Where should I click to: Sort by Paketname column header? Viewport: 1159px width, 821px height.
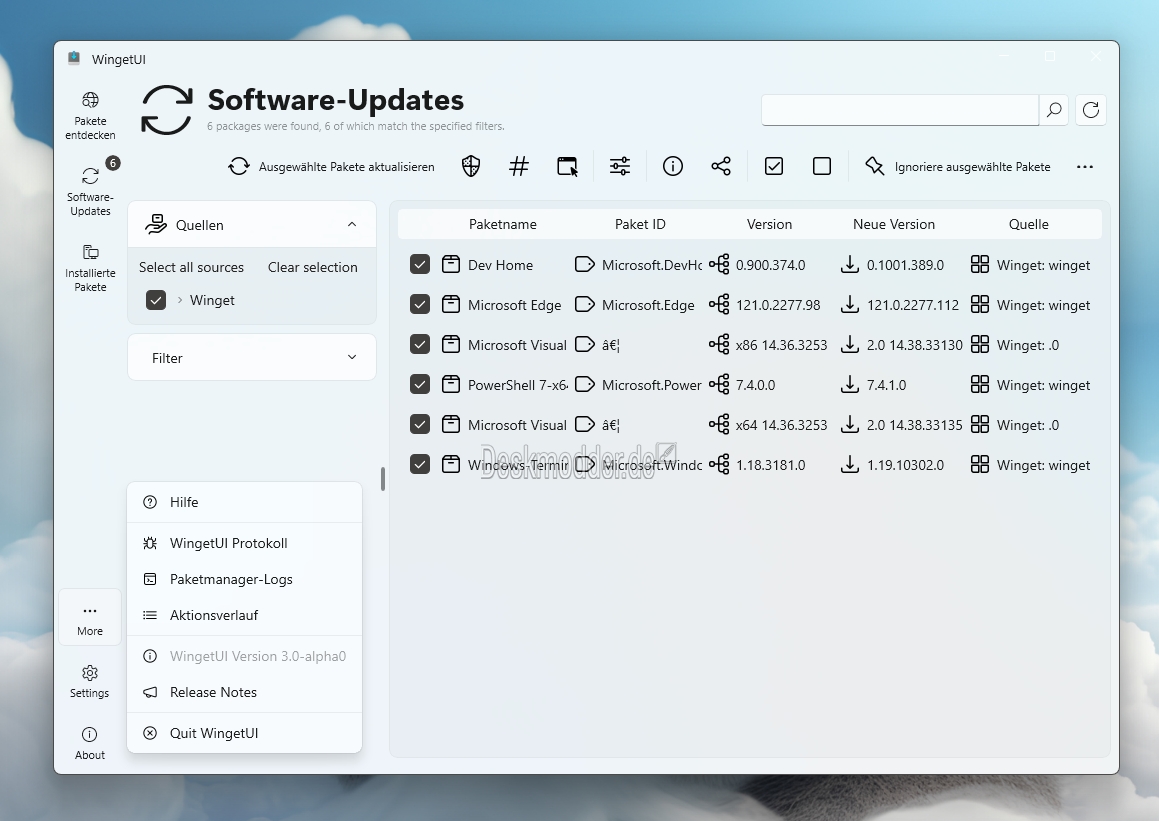[x=503, y=224]
